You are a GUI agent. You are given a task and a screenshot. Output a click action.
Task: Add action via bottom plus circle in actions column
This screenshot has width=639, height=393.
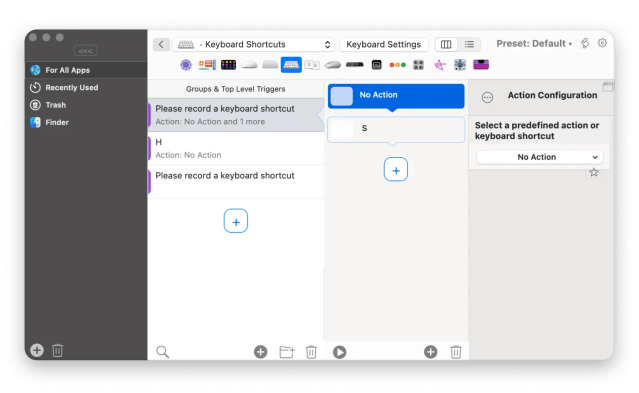[x=430, y=352]
